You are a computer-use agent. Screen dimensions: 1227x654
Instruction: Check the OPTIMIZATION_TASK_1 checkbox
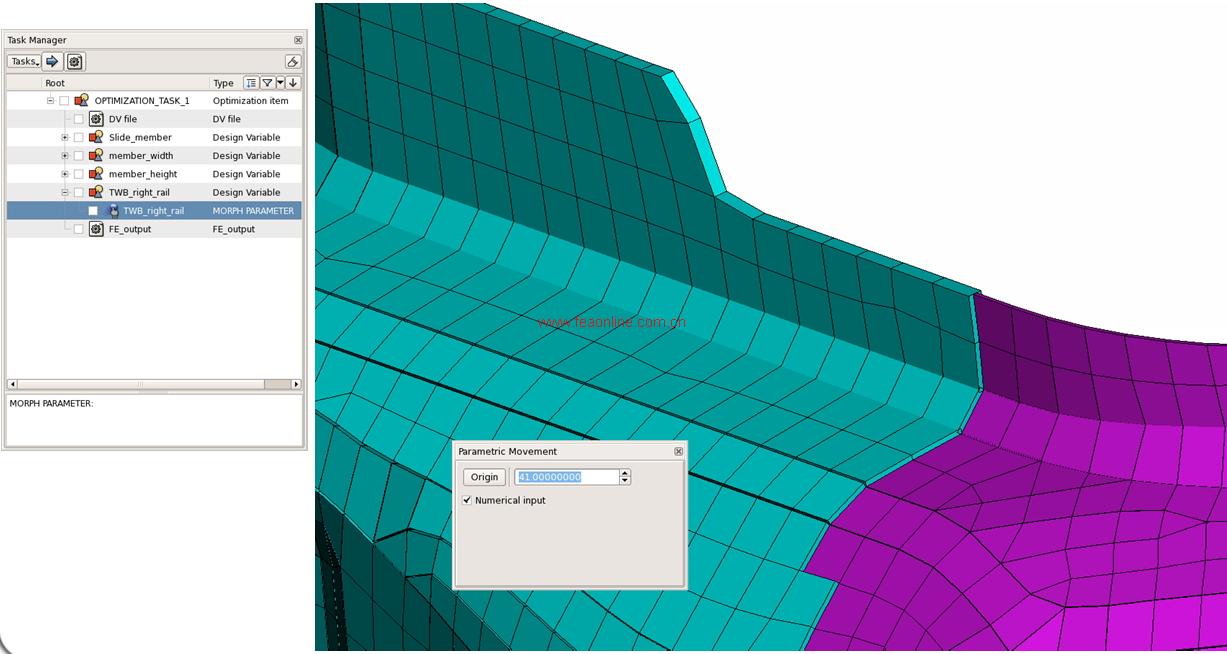tap(64, 101)
